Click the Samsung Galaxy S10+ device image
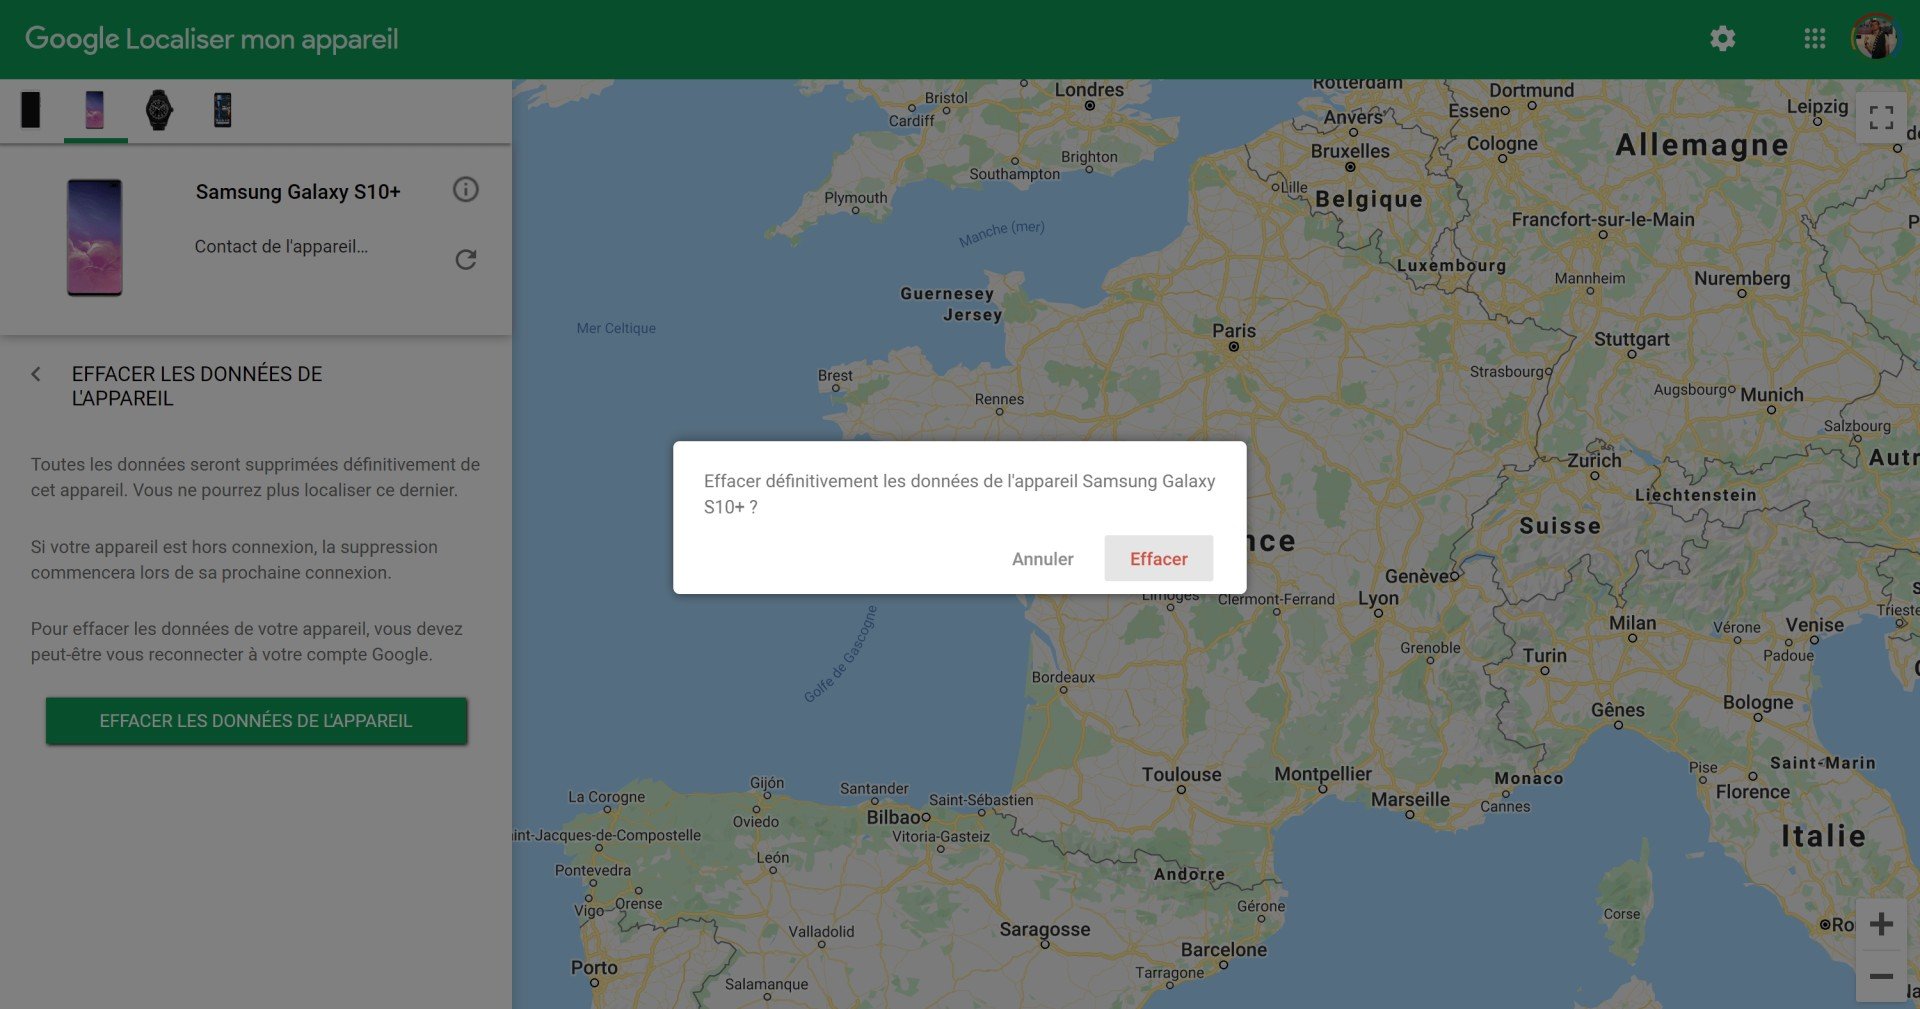The width and height of the screenshot is (1920, 1009). (95, 238)
